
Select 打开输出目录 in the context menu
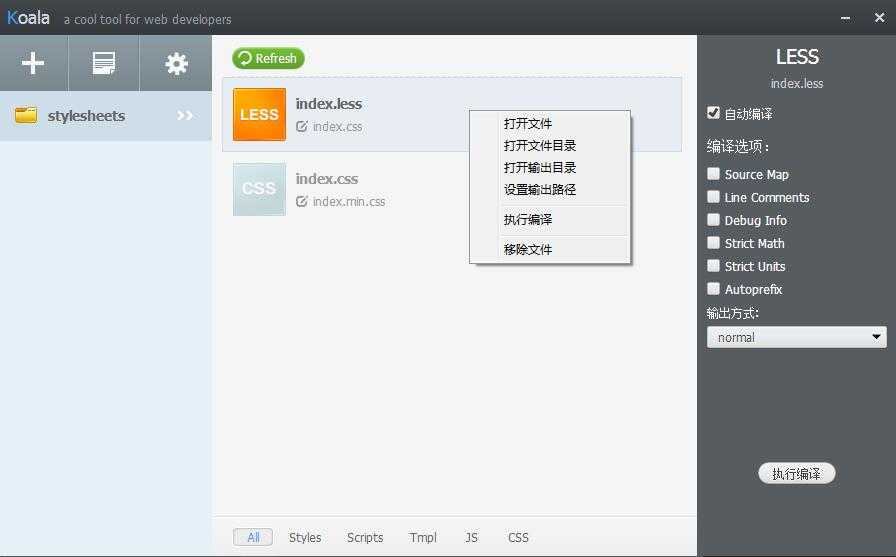pos(550,167)
